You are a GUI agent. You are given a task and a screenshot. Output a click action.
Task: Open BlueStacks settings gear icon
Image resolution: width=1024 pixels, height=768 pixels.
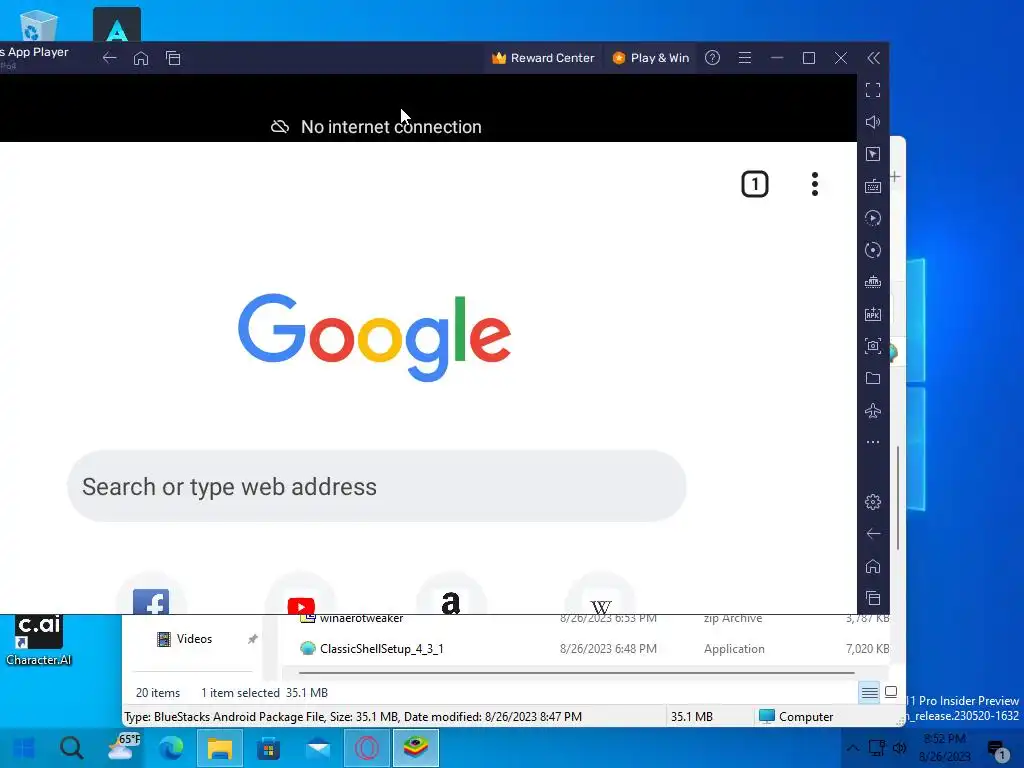coord(873,502)
